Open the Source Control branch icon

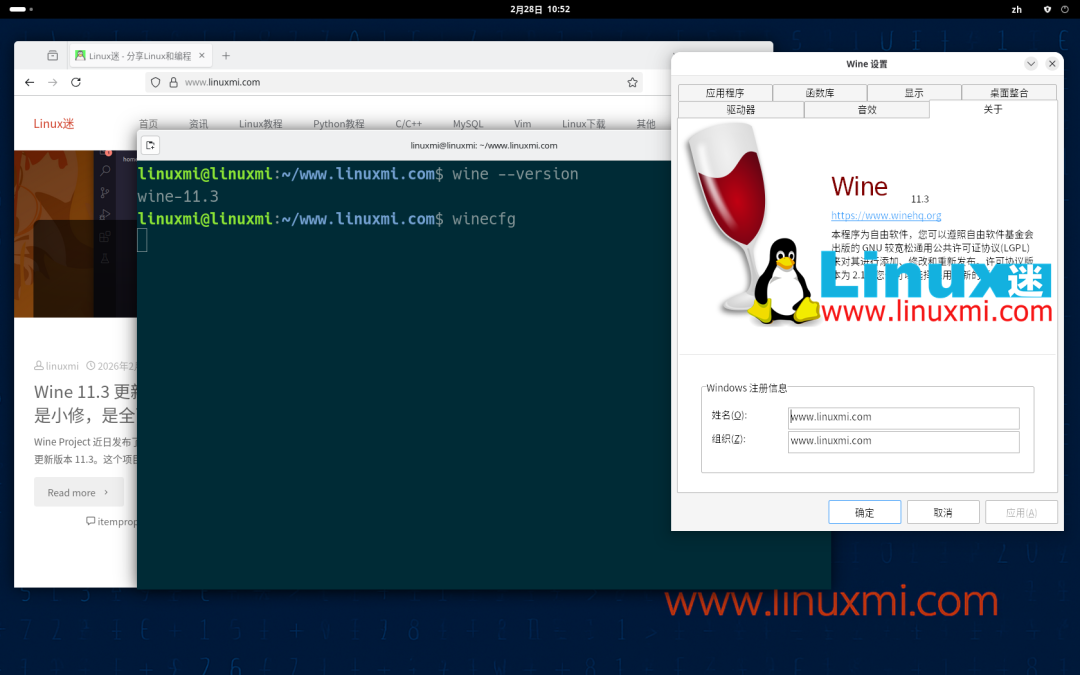coord(104,192)
